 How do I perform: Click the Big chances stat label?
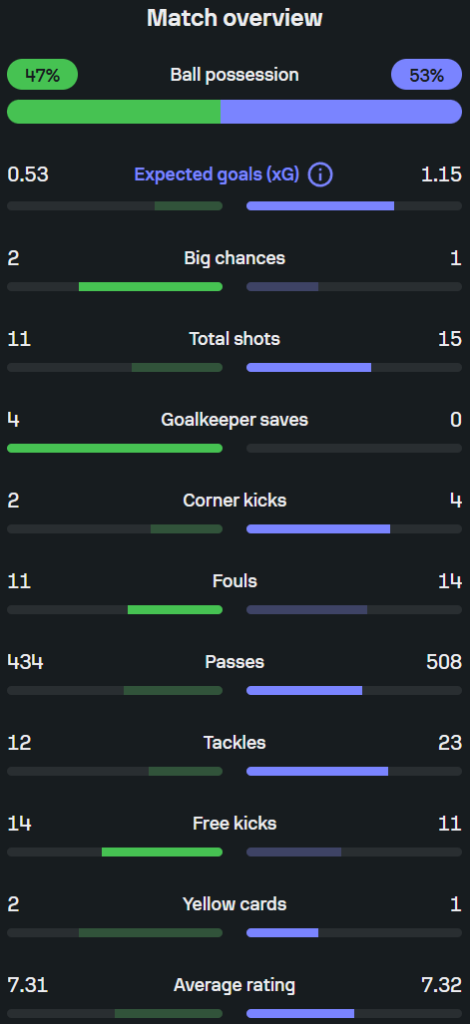[234, 258]
